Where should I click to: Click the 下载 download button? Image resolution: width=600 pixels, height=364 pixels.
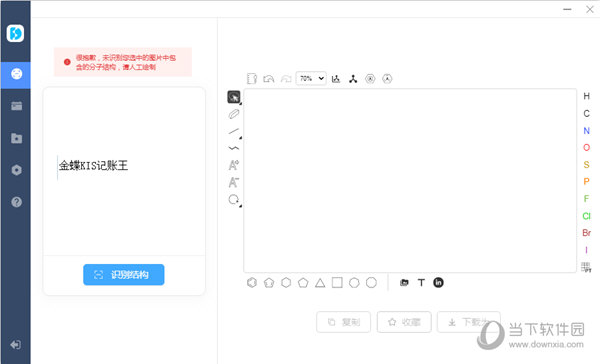click(x=469, y=322)
